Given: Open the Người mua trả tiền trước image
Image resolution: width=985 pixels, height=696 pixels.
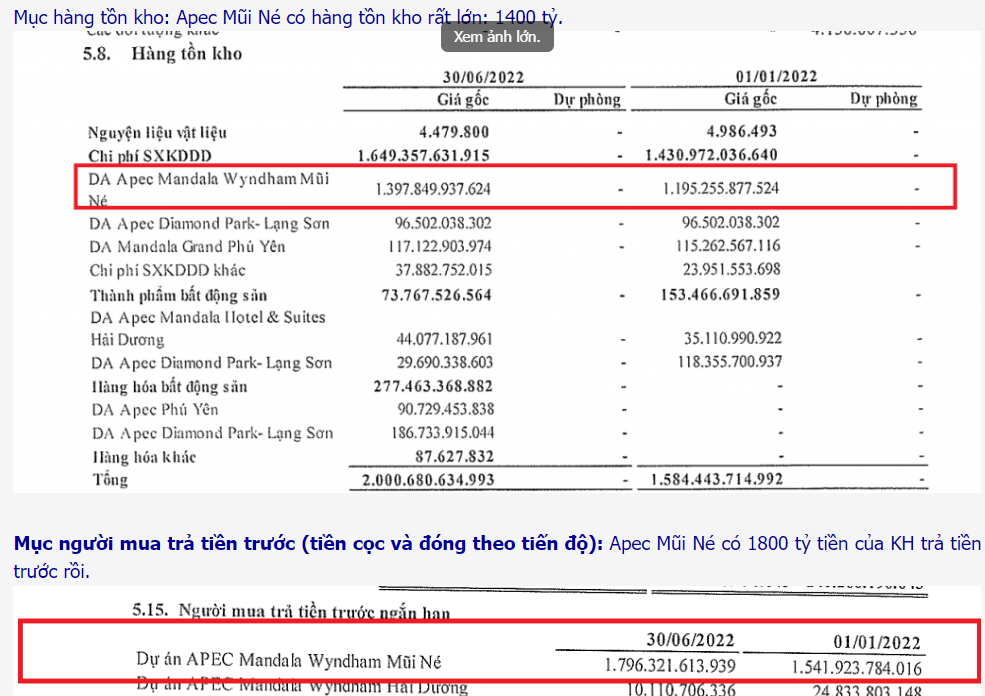Looking at the screenshot, I should (x=500, y=650).
